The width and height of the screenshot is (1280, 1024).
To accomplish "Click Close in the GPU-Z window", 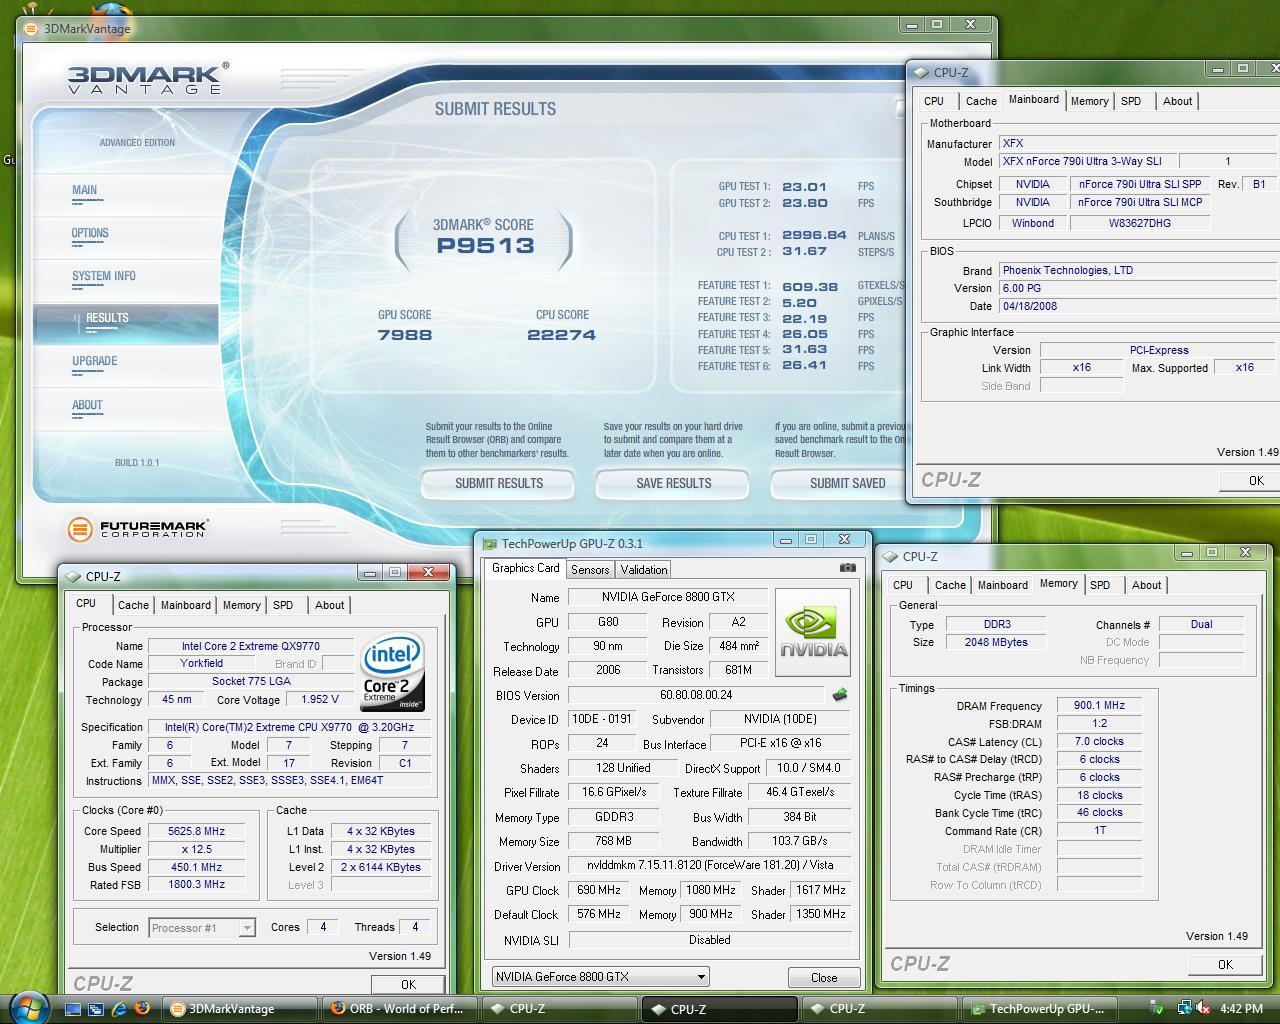I will (x=824, y=977).
